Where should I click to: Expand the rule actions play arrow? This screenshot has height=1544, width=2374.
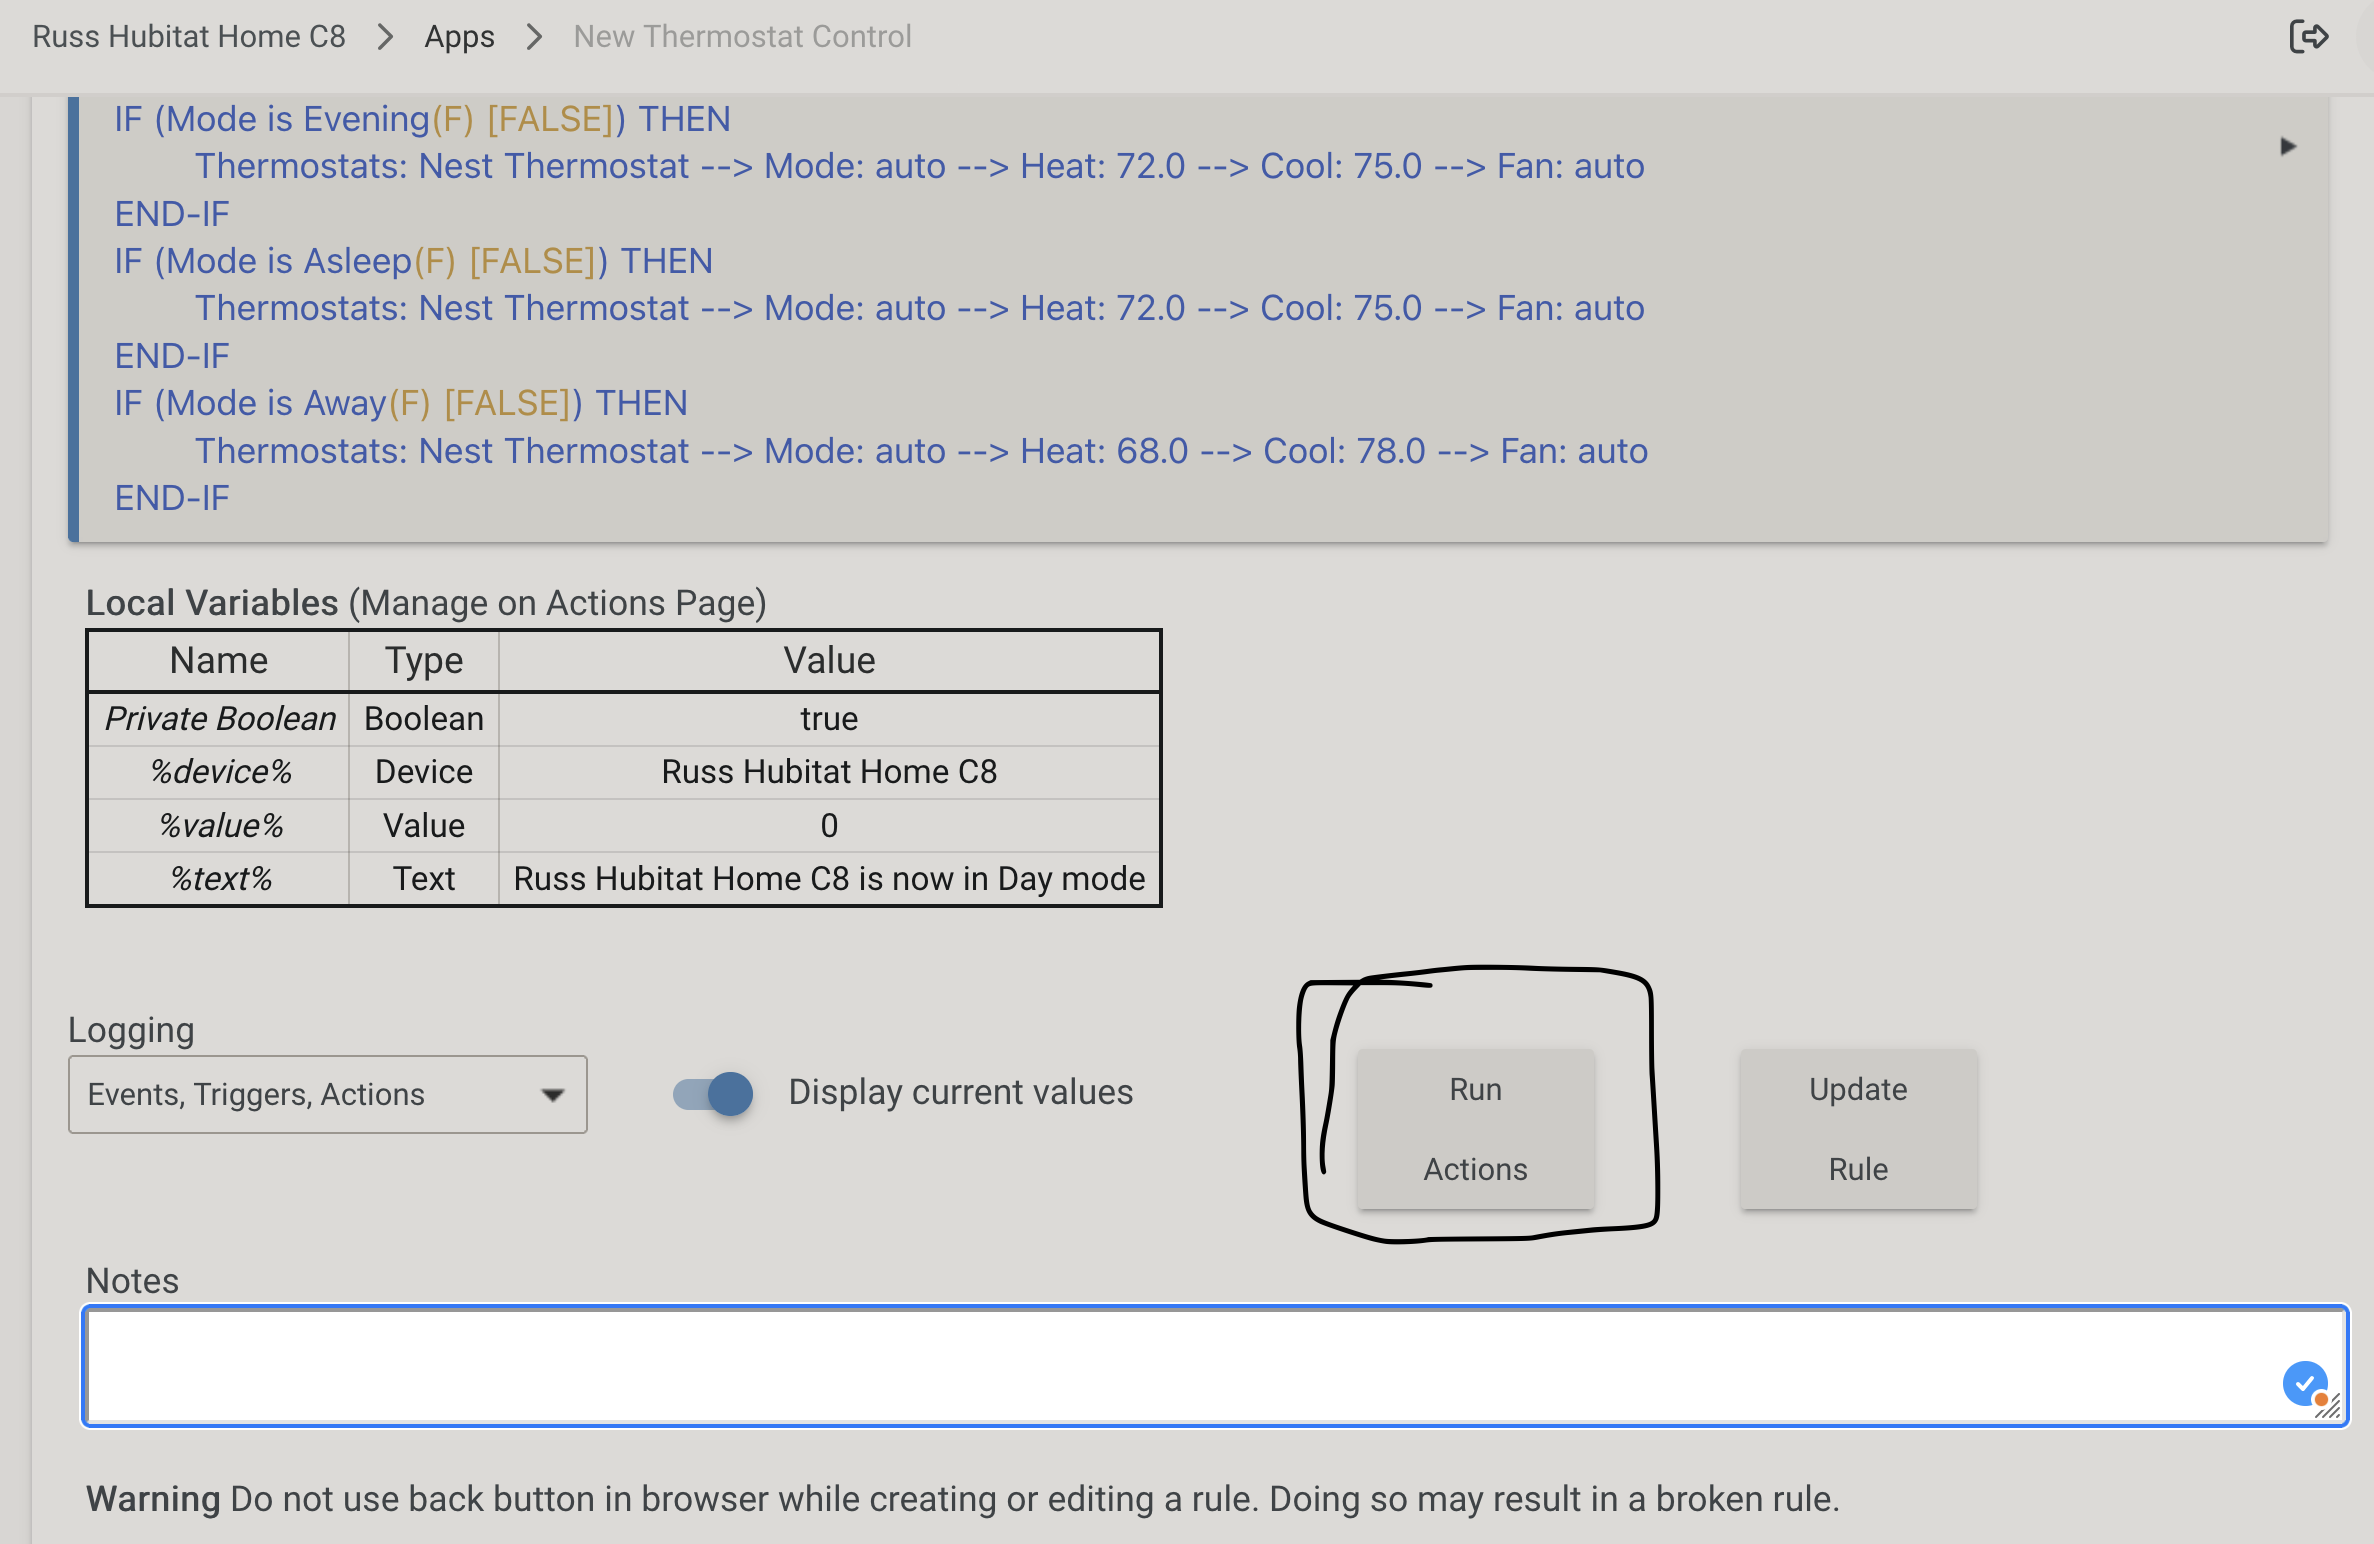click(x=2288, y=146)
